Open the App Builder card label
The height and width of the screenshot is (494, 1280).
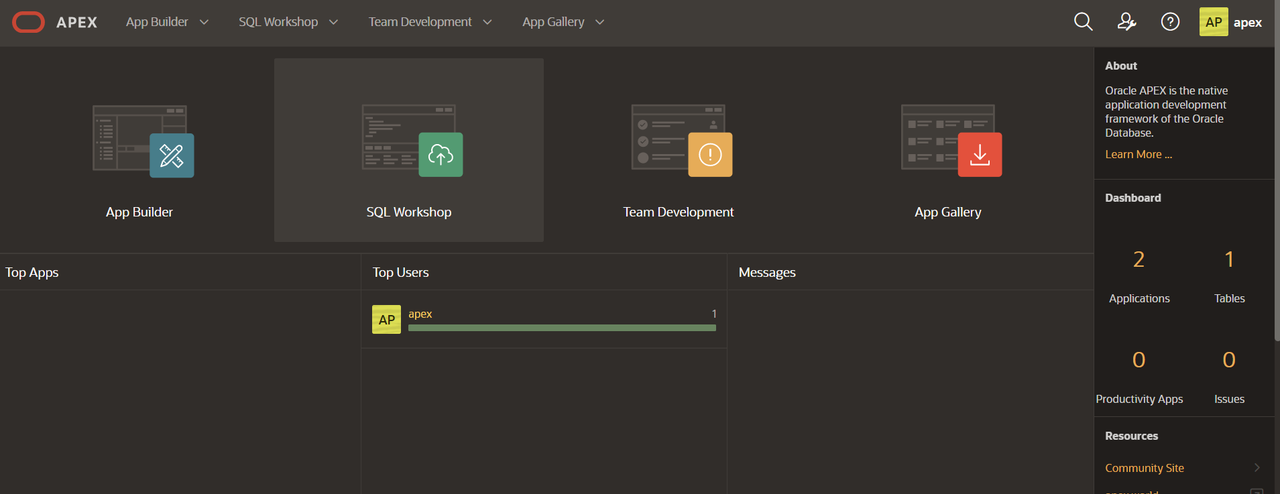click(139, 212)
